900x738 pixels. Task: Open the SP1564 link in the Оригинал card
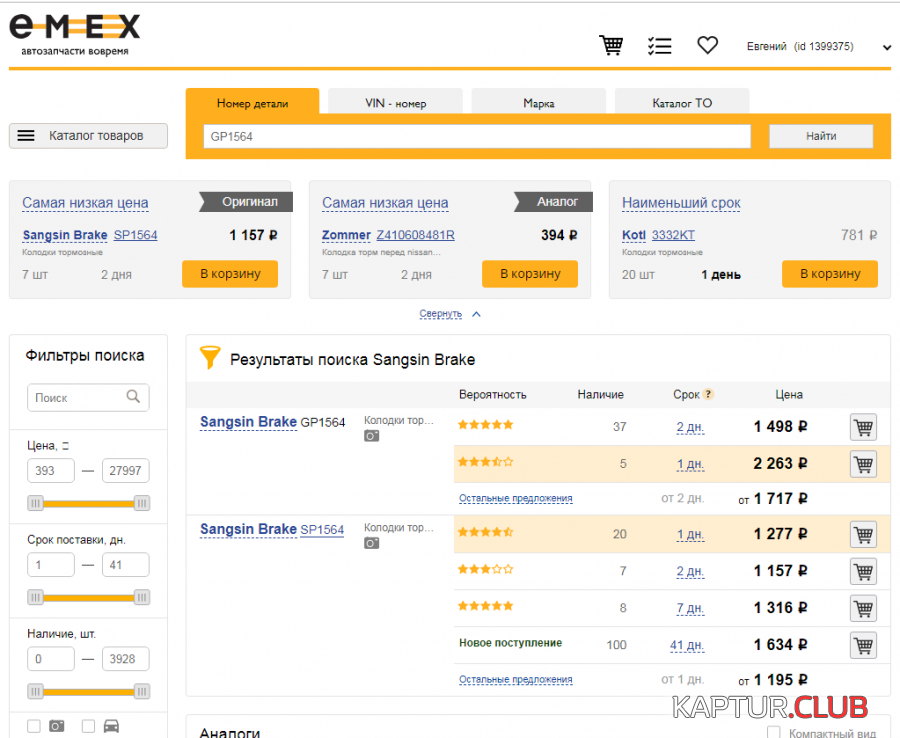tap(135, 235)
